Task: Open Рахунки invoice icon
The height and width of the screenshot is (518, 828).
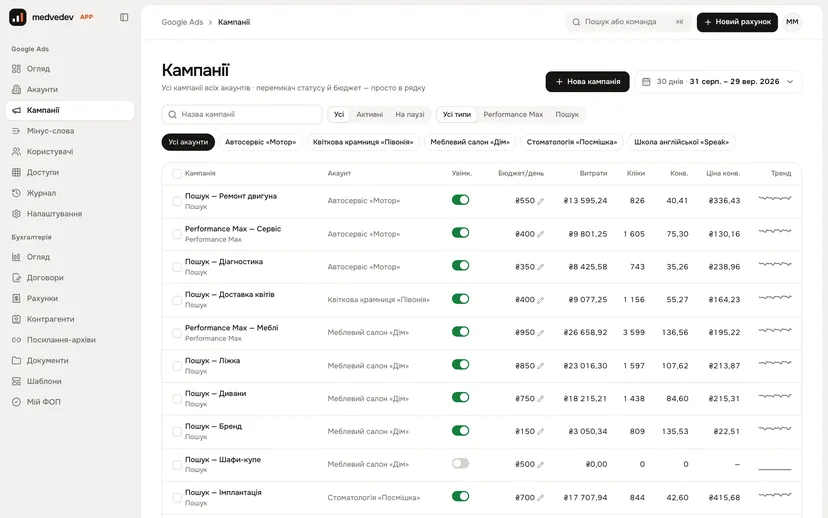Action: (16, 298)
